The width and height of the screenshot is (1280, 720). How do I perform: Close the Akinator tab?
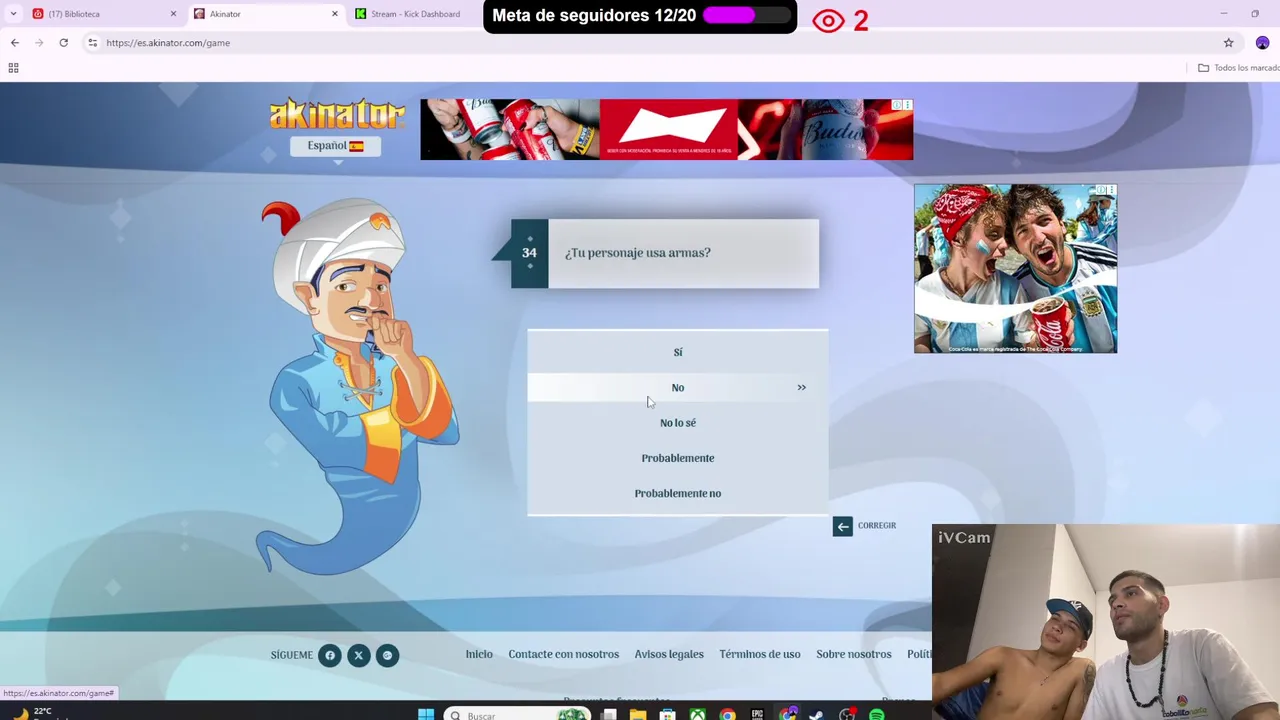(x=334, y=14)
